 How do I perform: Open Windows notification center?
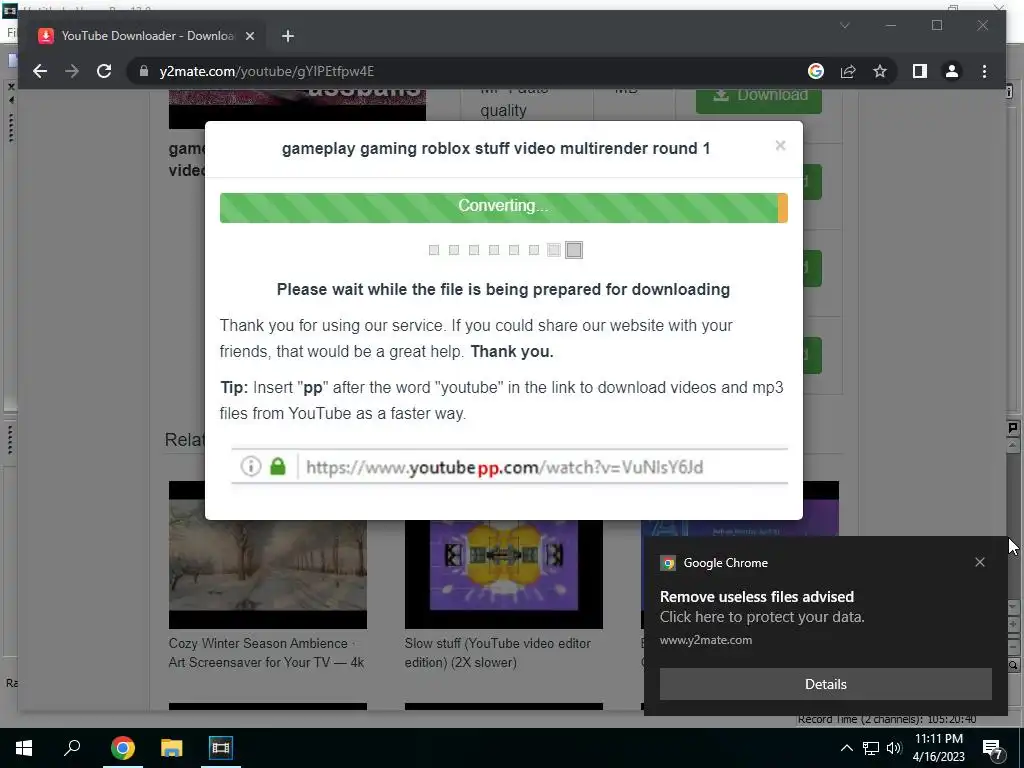tap(993, 748)
